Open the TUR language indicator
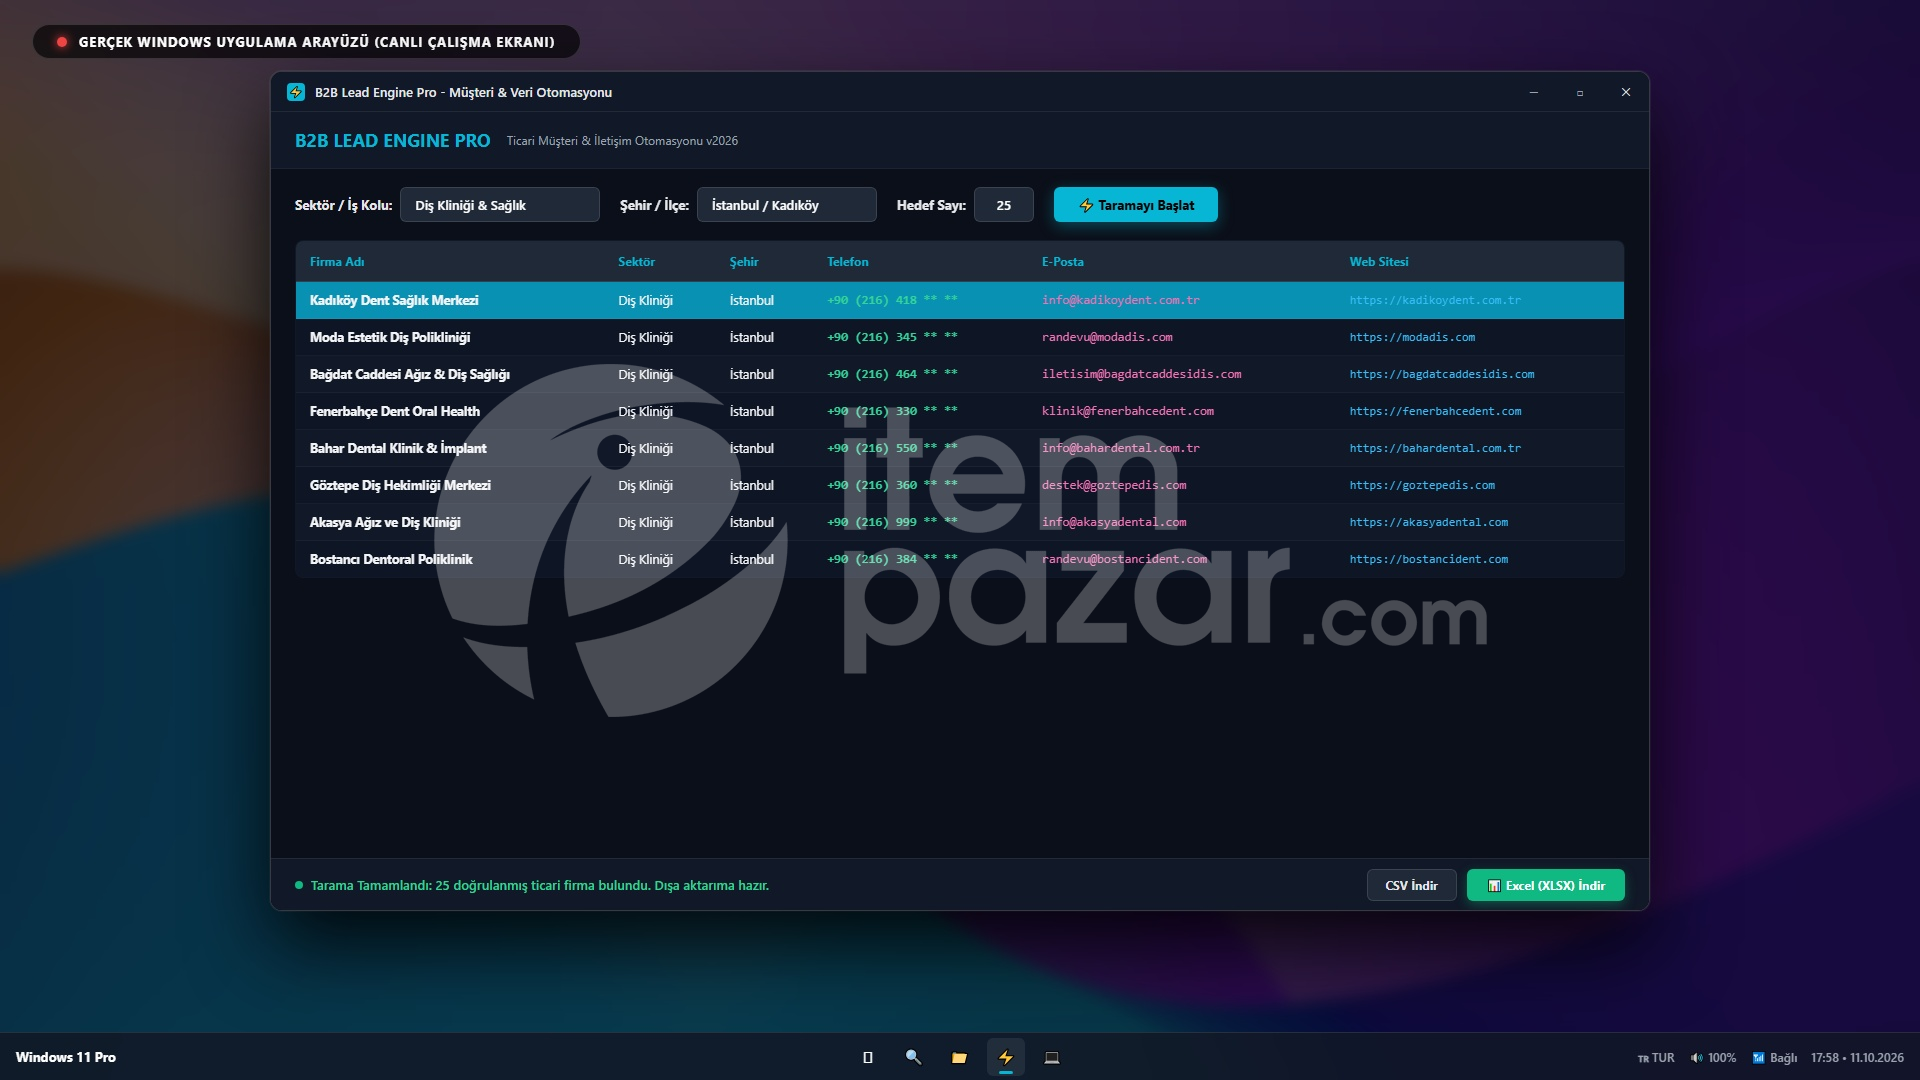Screen dimensions: 1920x1080 1656,1057
